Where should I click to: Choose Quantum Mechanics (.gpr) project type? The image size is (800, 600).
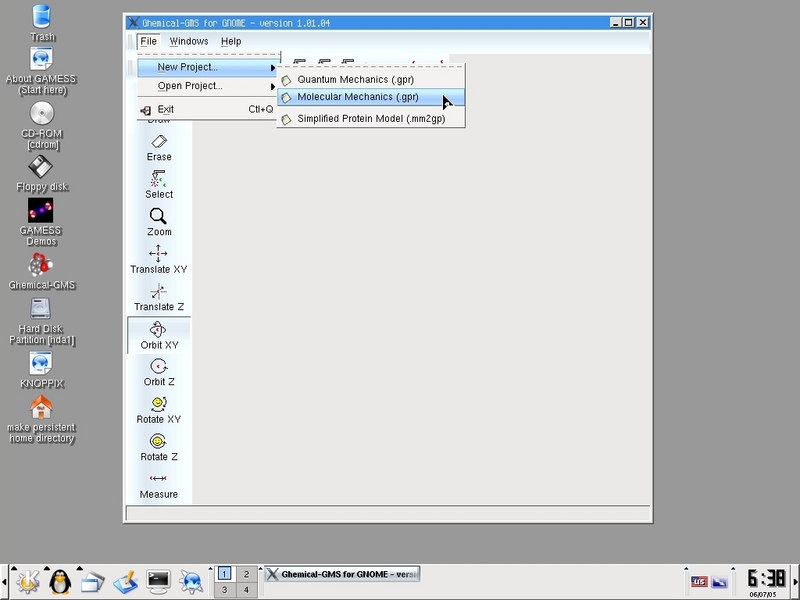point(355,79)
